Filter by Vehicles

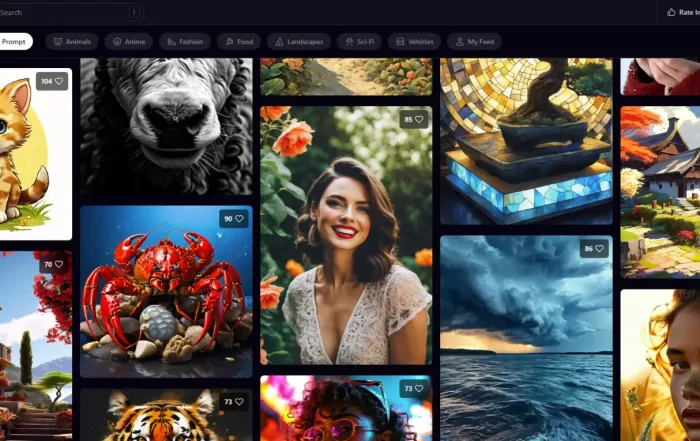[414, 42]
